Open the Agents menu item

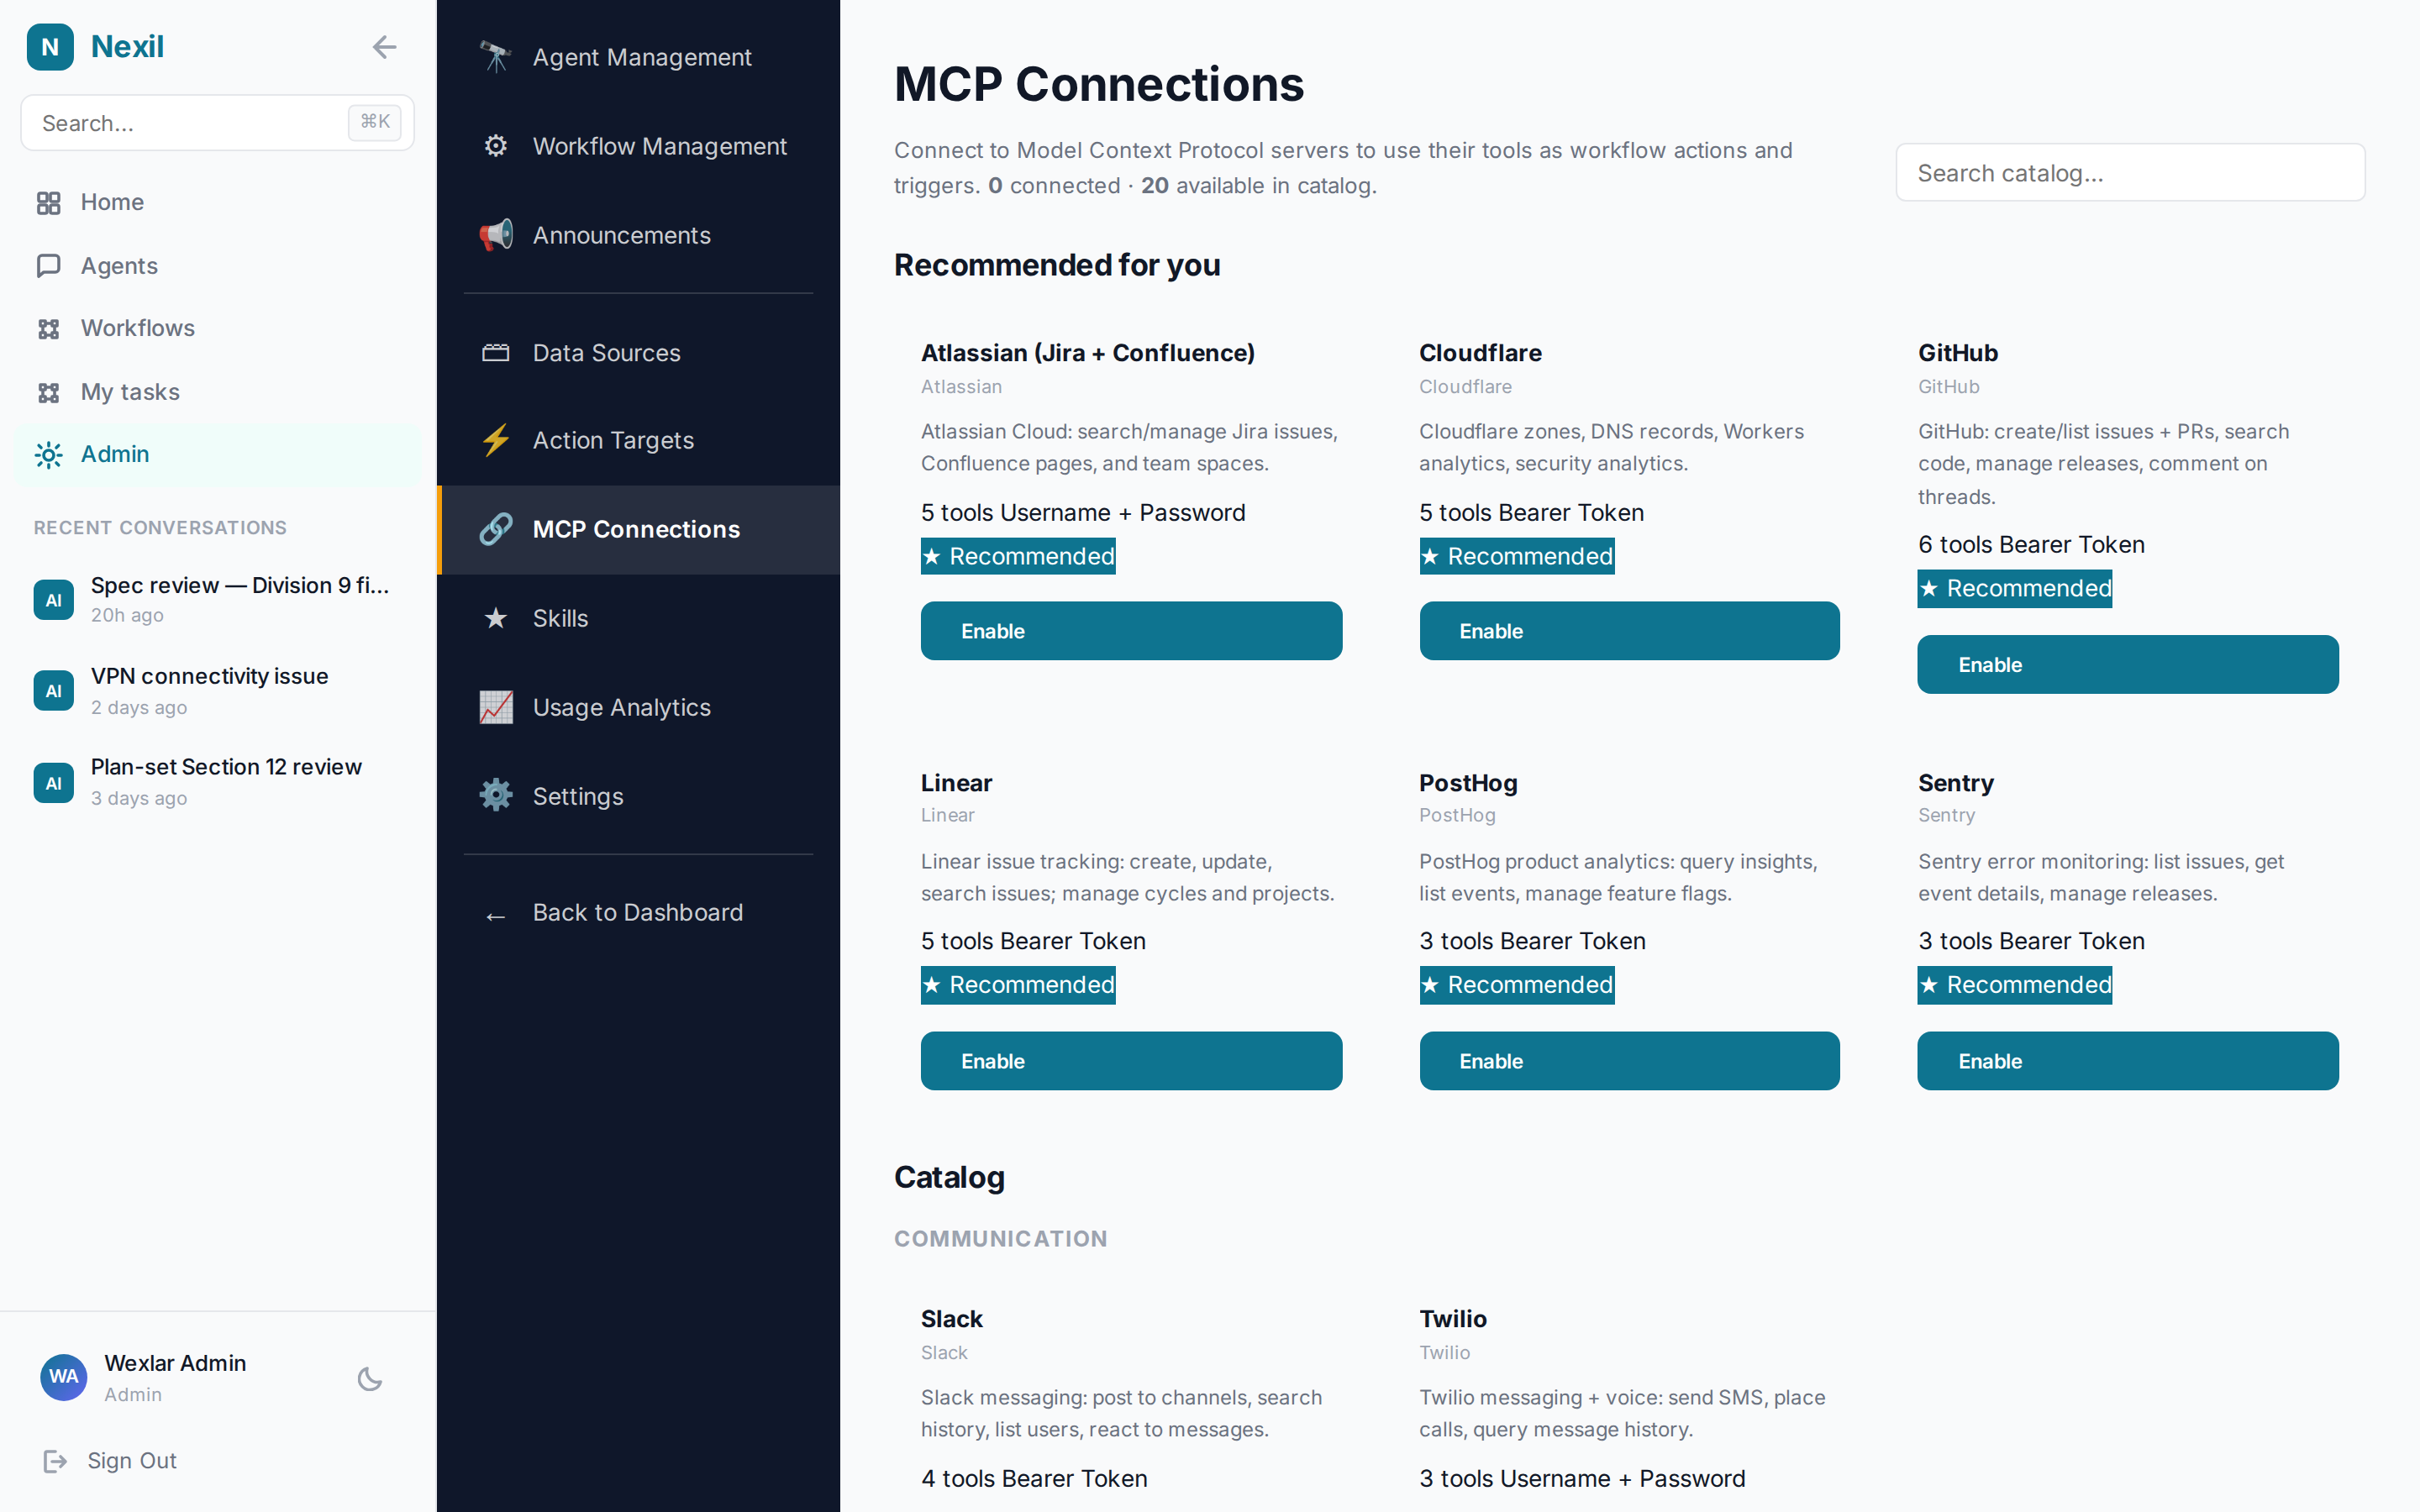(217, 266)
